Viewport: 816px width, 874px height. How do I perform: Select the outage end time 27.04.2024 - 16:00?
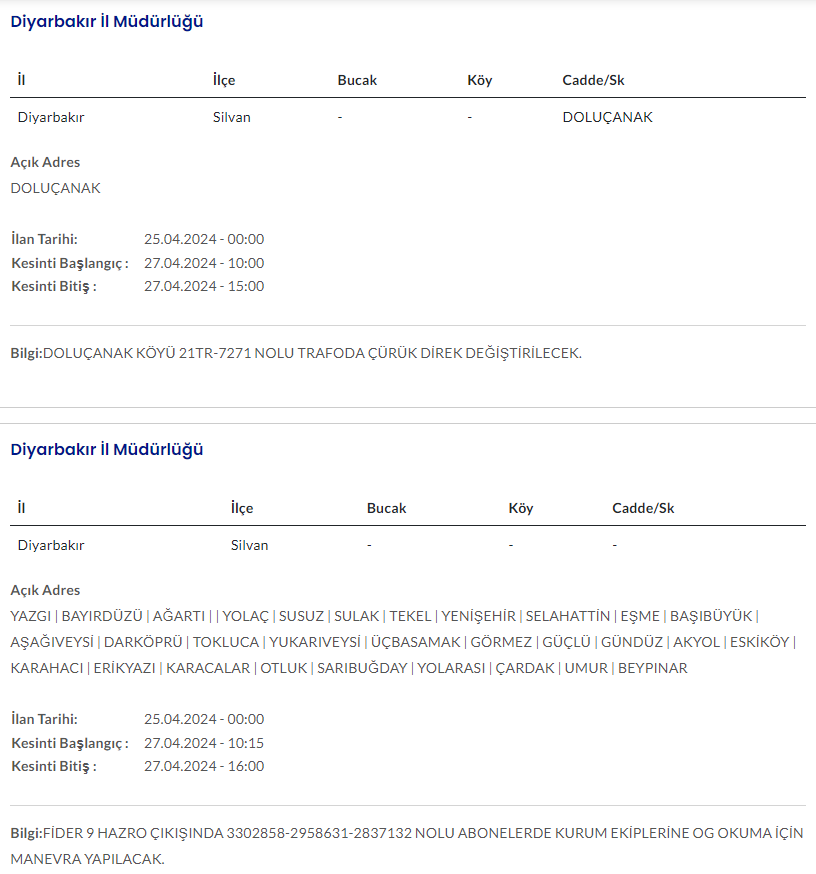(204, 766)
